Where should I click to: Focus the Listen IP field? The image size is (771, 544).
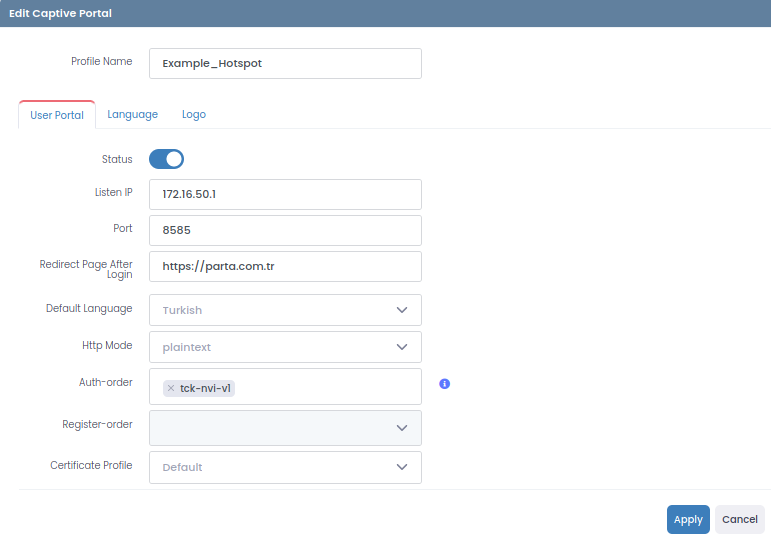tap(285, 194)
